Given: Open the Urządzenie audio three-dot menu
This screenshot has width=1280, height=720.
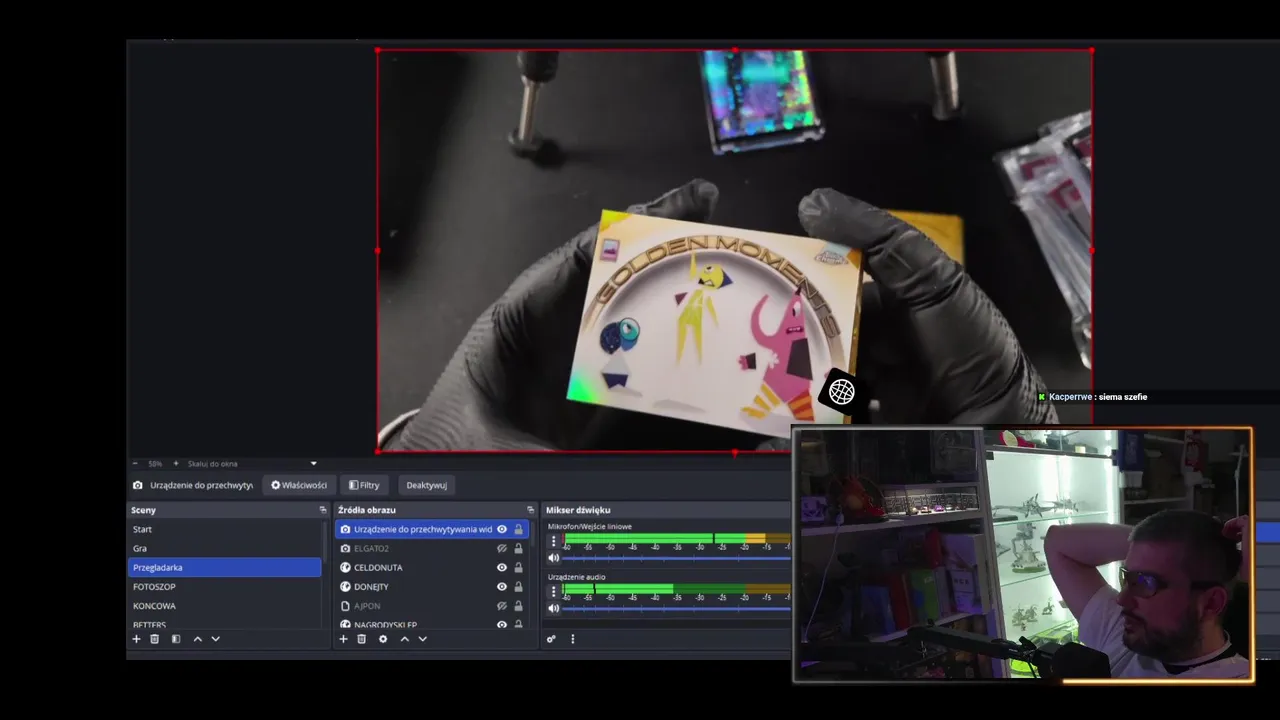Looking at the screenshot, I should point(553,591).
